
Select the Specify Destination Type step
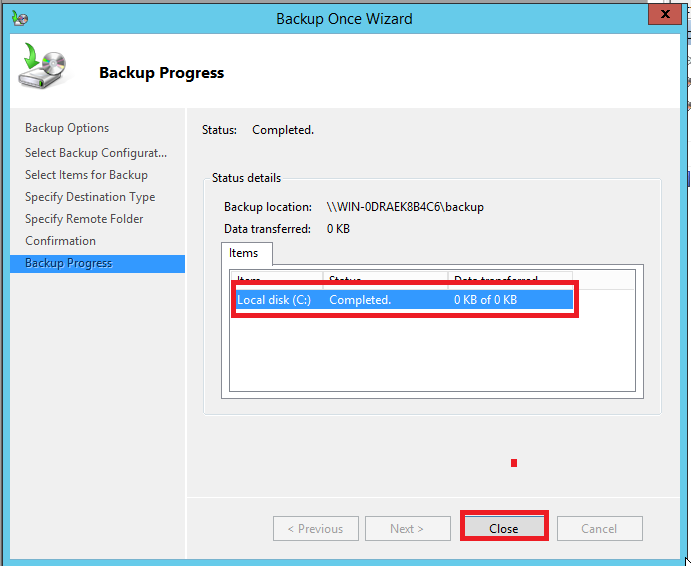[90, 197]
